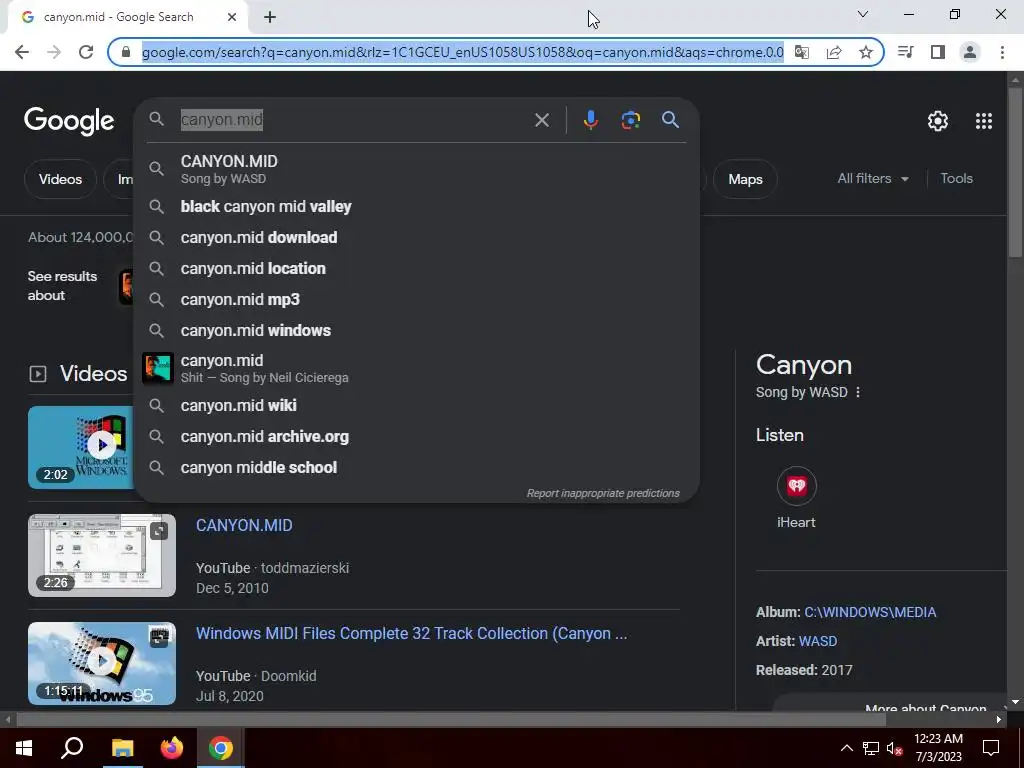Screen dimensions: 1024x768
Task: Choose suggestion canyon.mid mp3
Action: [x=417, y=300]
